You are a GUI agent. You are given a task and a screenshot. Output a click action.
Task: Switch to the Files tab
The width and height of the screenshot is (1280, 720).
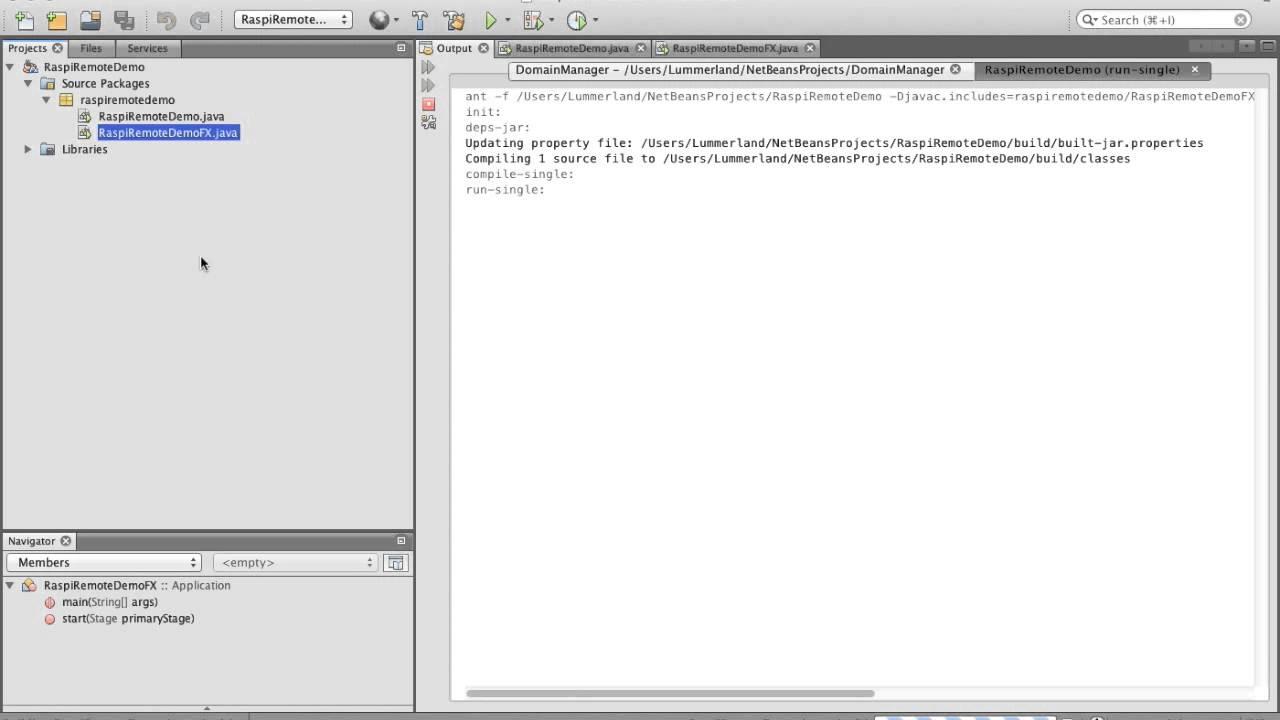tap(91, 48)
